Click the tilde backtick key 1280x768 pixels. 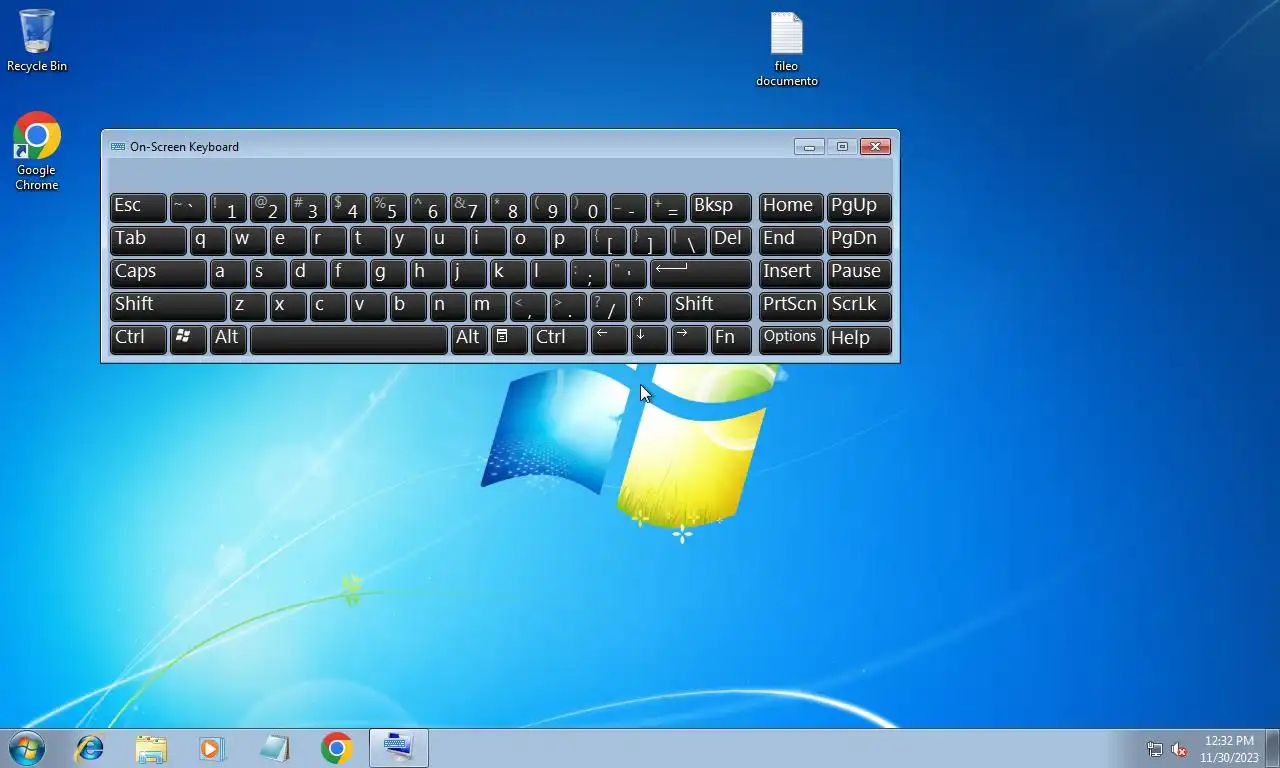tap(188, 207)
